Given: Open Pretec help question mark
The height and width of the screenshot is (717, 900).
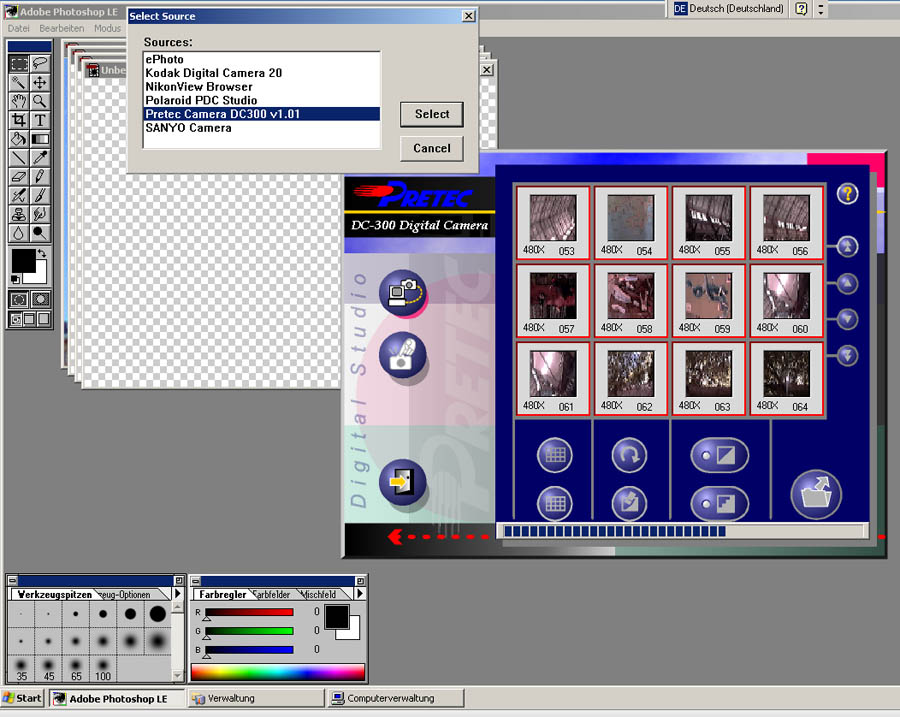Looking at the screenshot, I should [x=847, y=194].
